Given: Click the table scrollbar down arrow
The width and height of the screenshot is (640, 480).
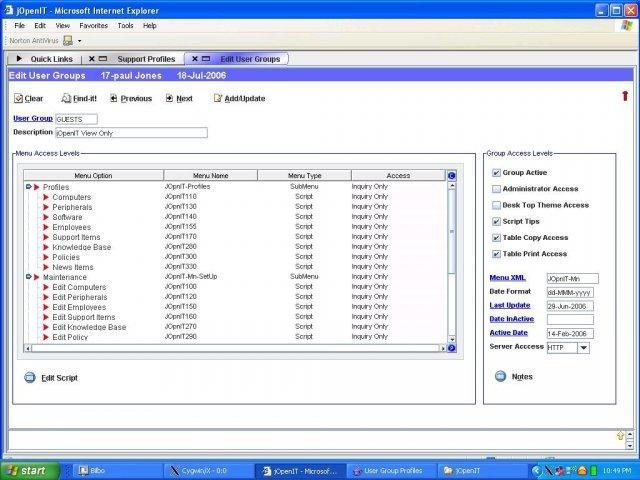Looking at the screenshot, I should tap(452, 339).
